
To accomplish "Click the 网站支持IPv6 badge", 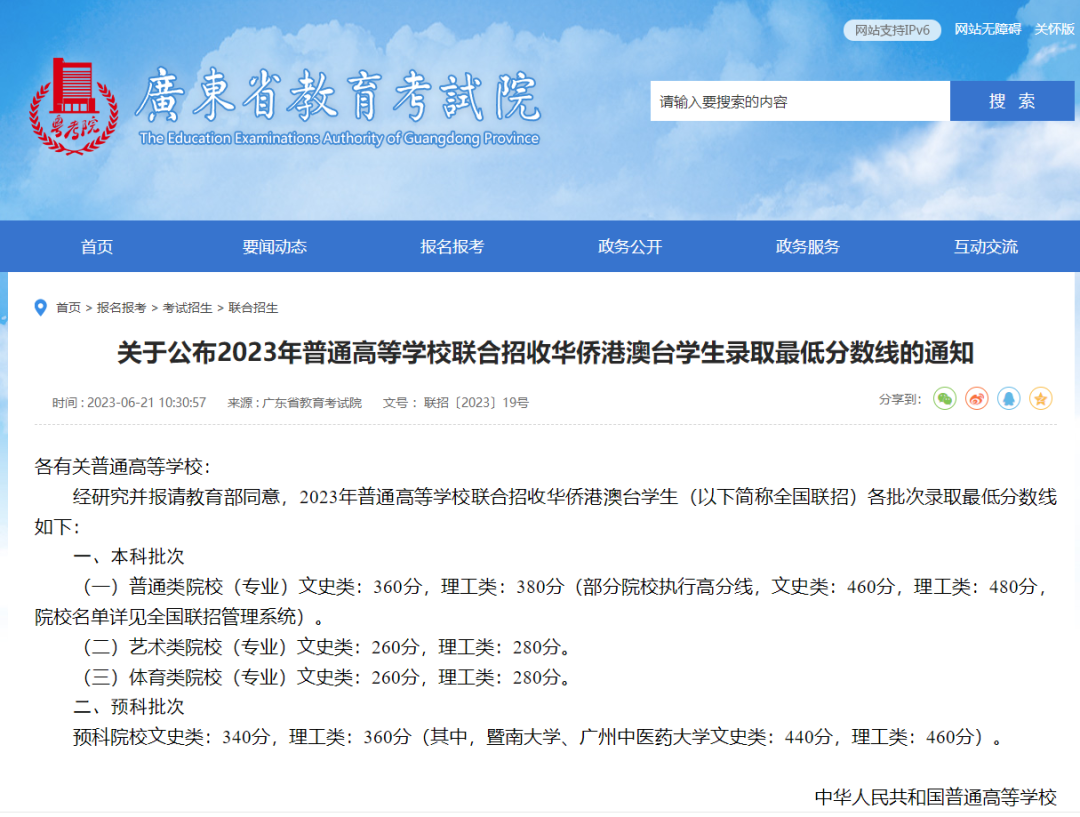I will click(892, 30).
